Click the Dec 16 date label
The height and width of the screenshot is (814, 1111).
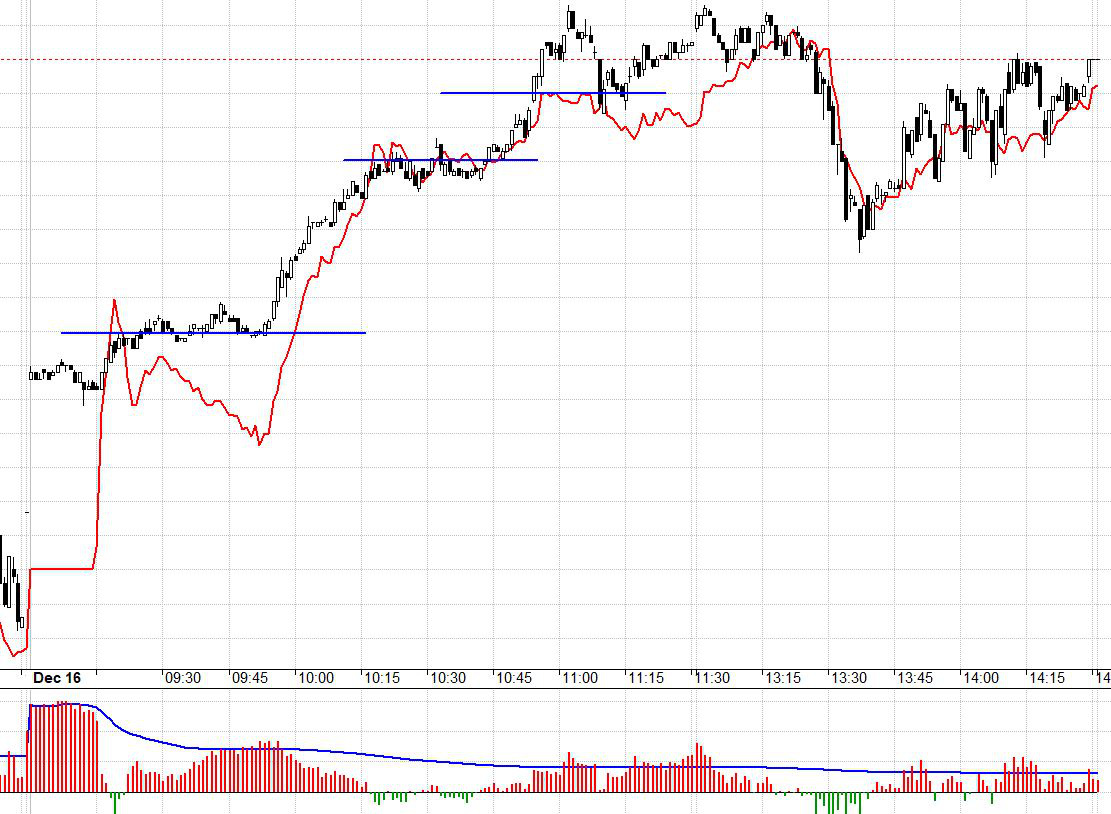point(57,678)
